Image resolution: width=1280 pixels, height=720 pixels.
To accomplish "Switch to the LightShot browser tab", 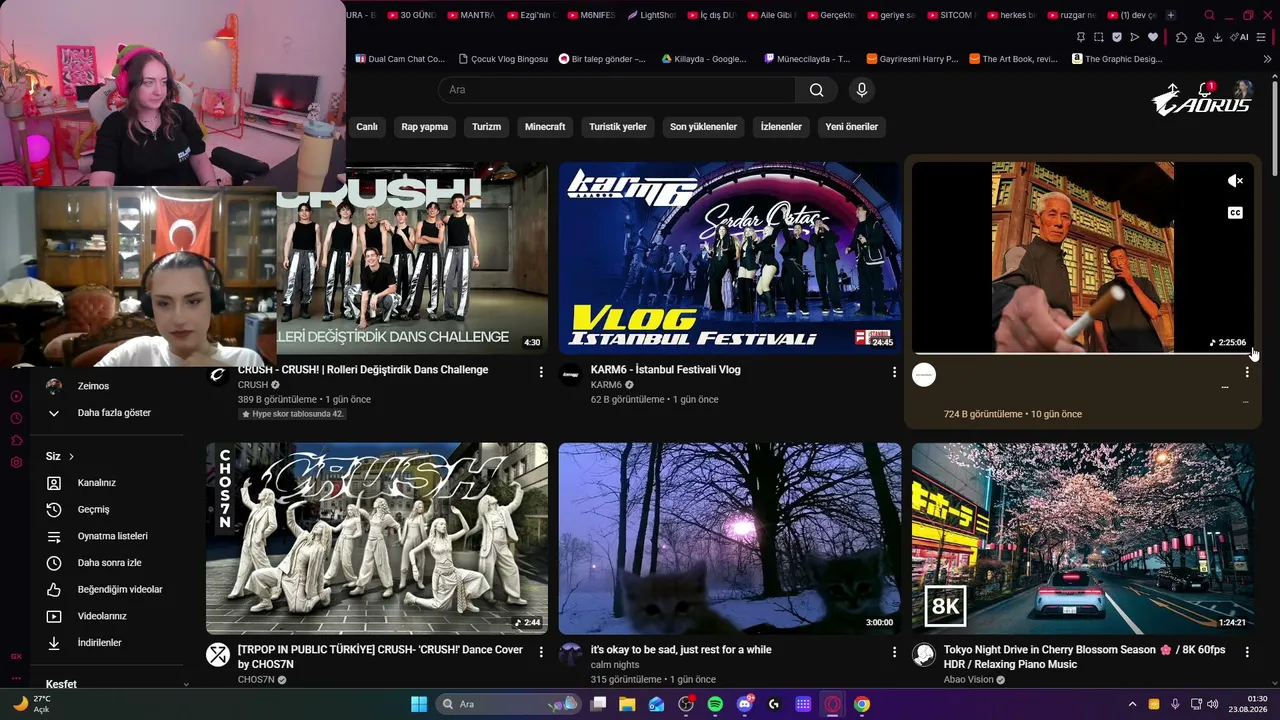I will 651,15.
